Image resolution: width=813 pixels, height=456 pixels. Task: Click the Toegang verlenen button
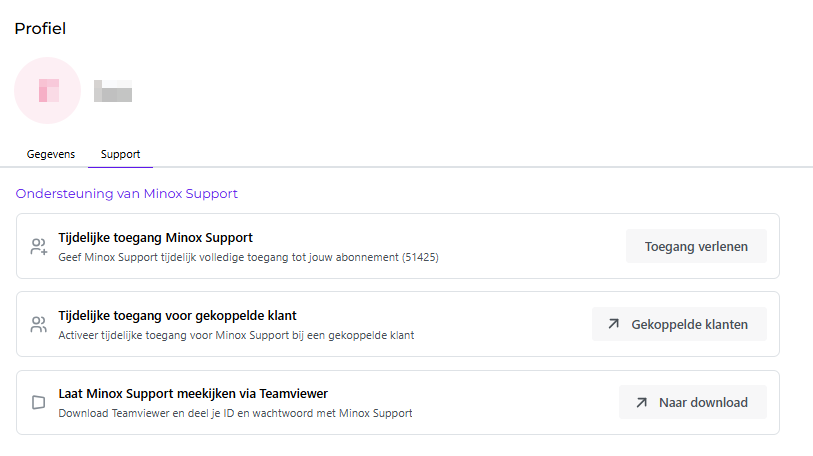pyautogui.click(x=696, y=246)
